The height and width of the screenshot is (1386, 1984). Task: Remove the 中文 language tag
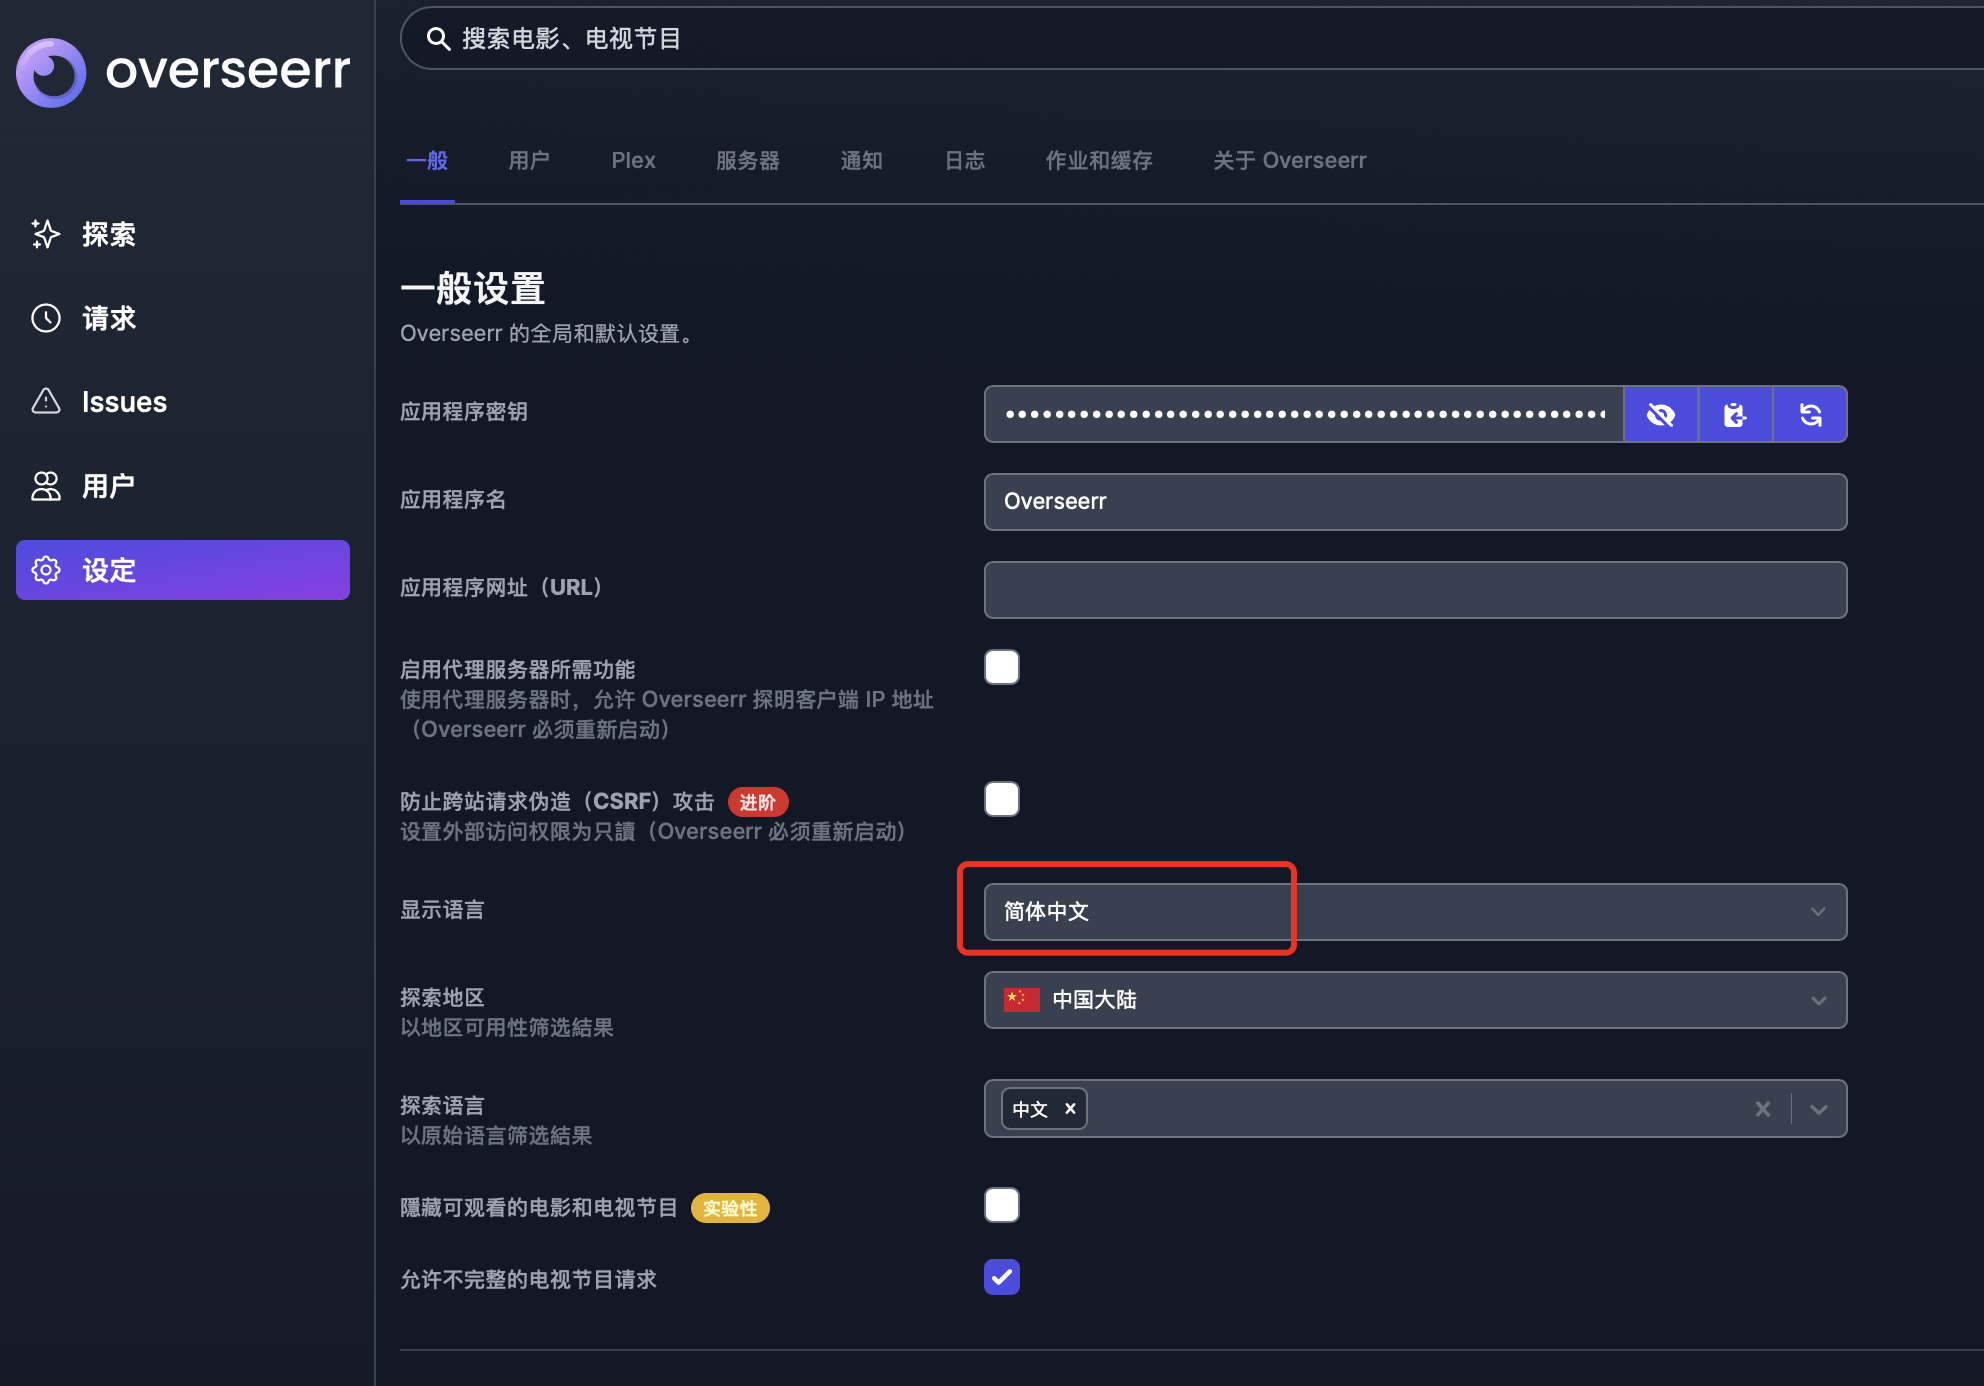coord(1070,1108)
